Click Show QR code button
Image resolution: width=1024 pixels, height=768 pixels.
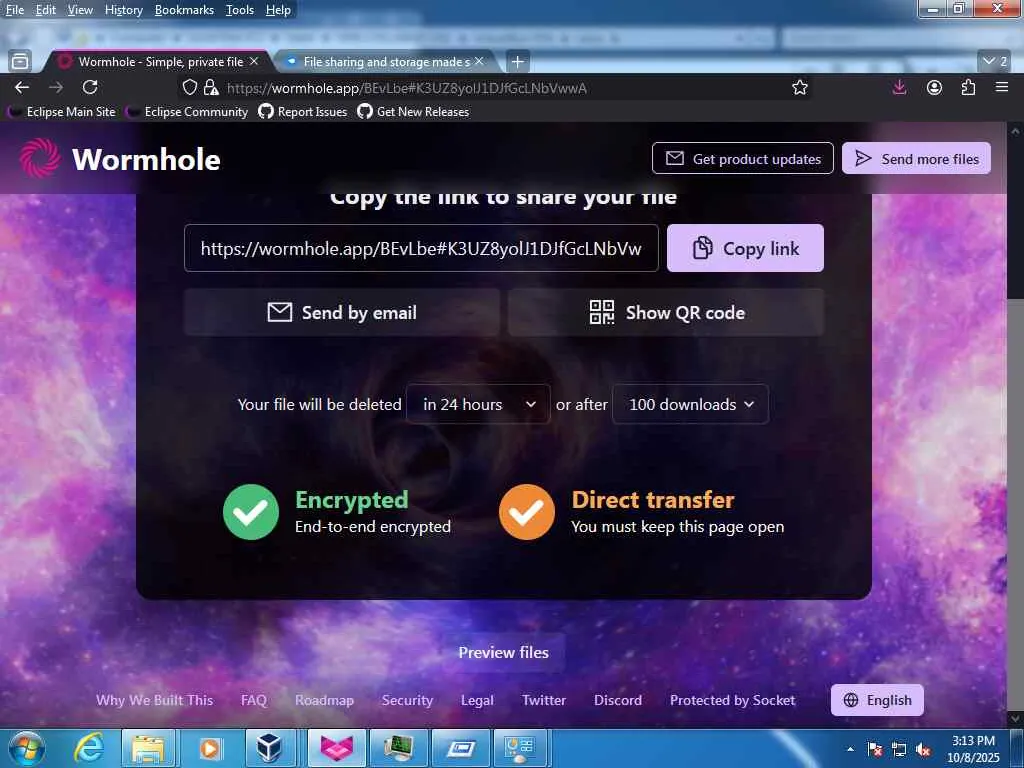click(x=666, y=312)
